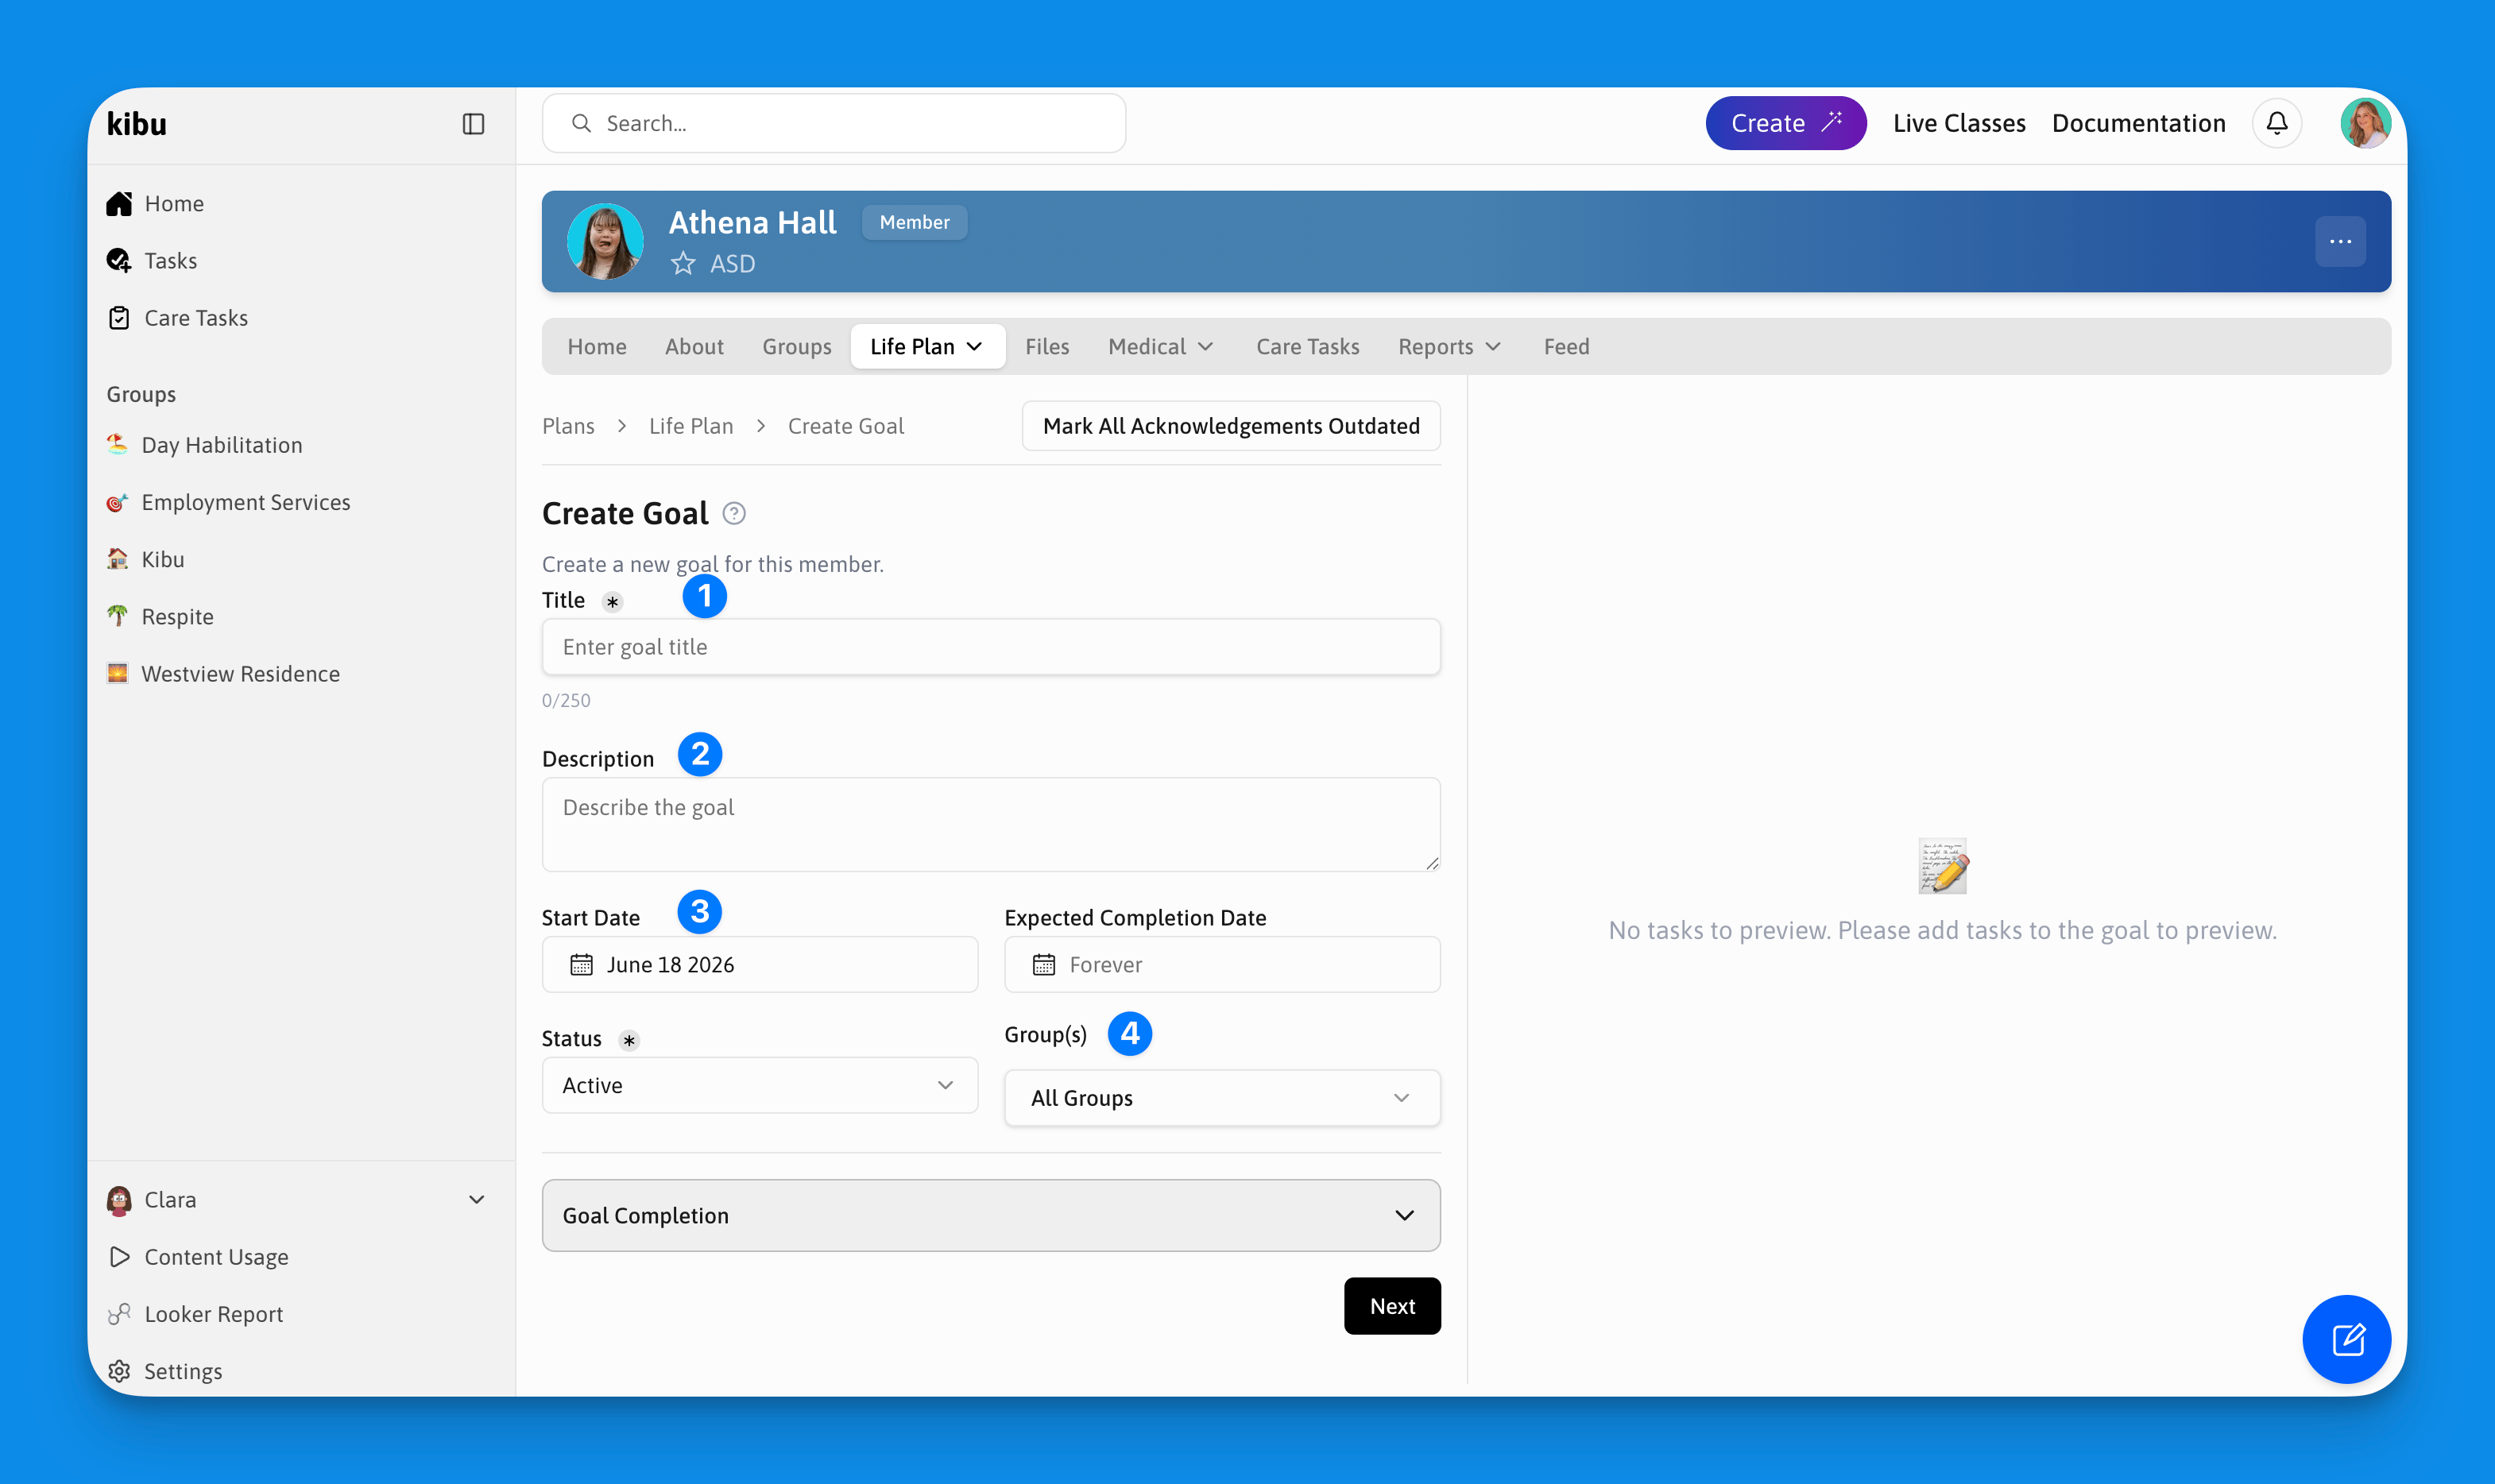Viewport: 2495px width, 1484px height.
Task: Click the June 18 2026 start date field
Action: click(759, 965)
